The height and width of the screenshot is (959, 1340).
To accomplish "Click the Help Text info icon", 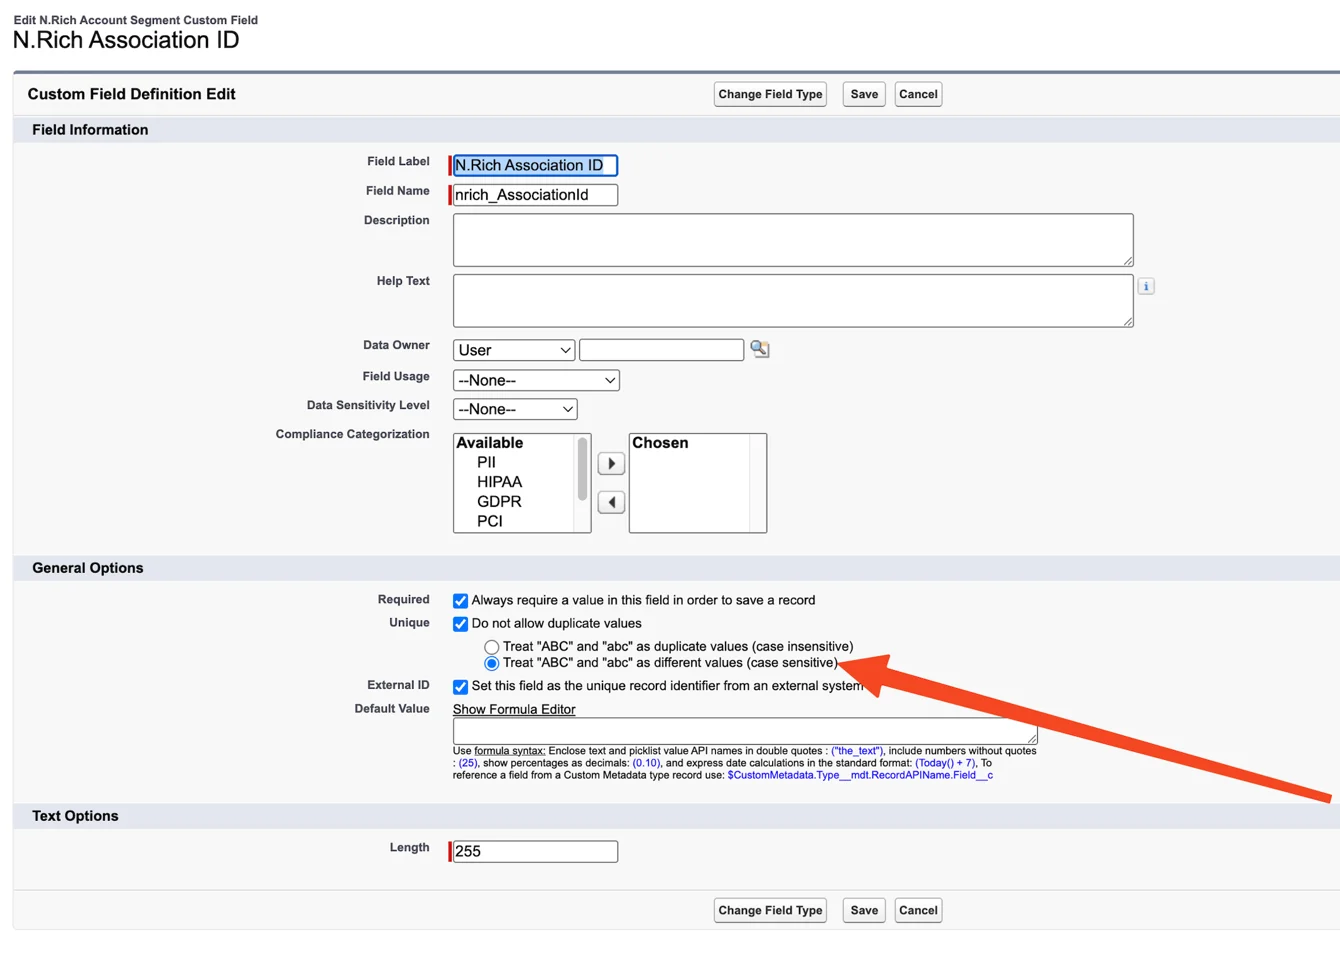I will point(1146,287).
